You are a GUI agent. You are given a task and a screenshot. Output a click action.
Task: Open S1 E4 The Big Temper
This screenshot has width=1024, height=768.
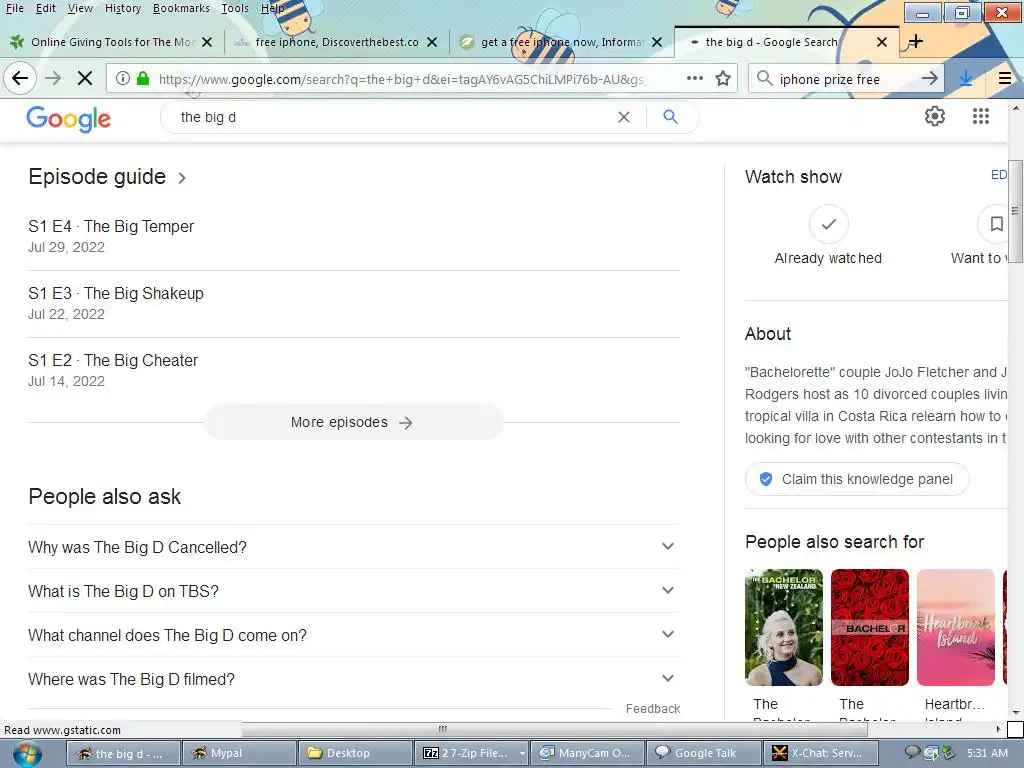(x=111, y=227)
